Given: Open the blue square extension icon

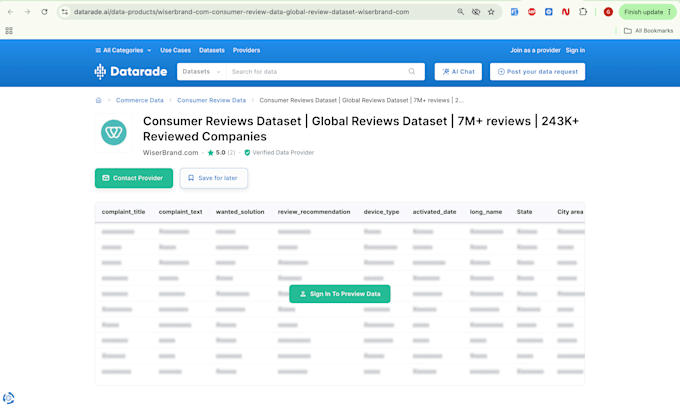Looking at the screenshot, I should (x=549, y=12).
